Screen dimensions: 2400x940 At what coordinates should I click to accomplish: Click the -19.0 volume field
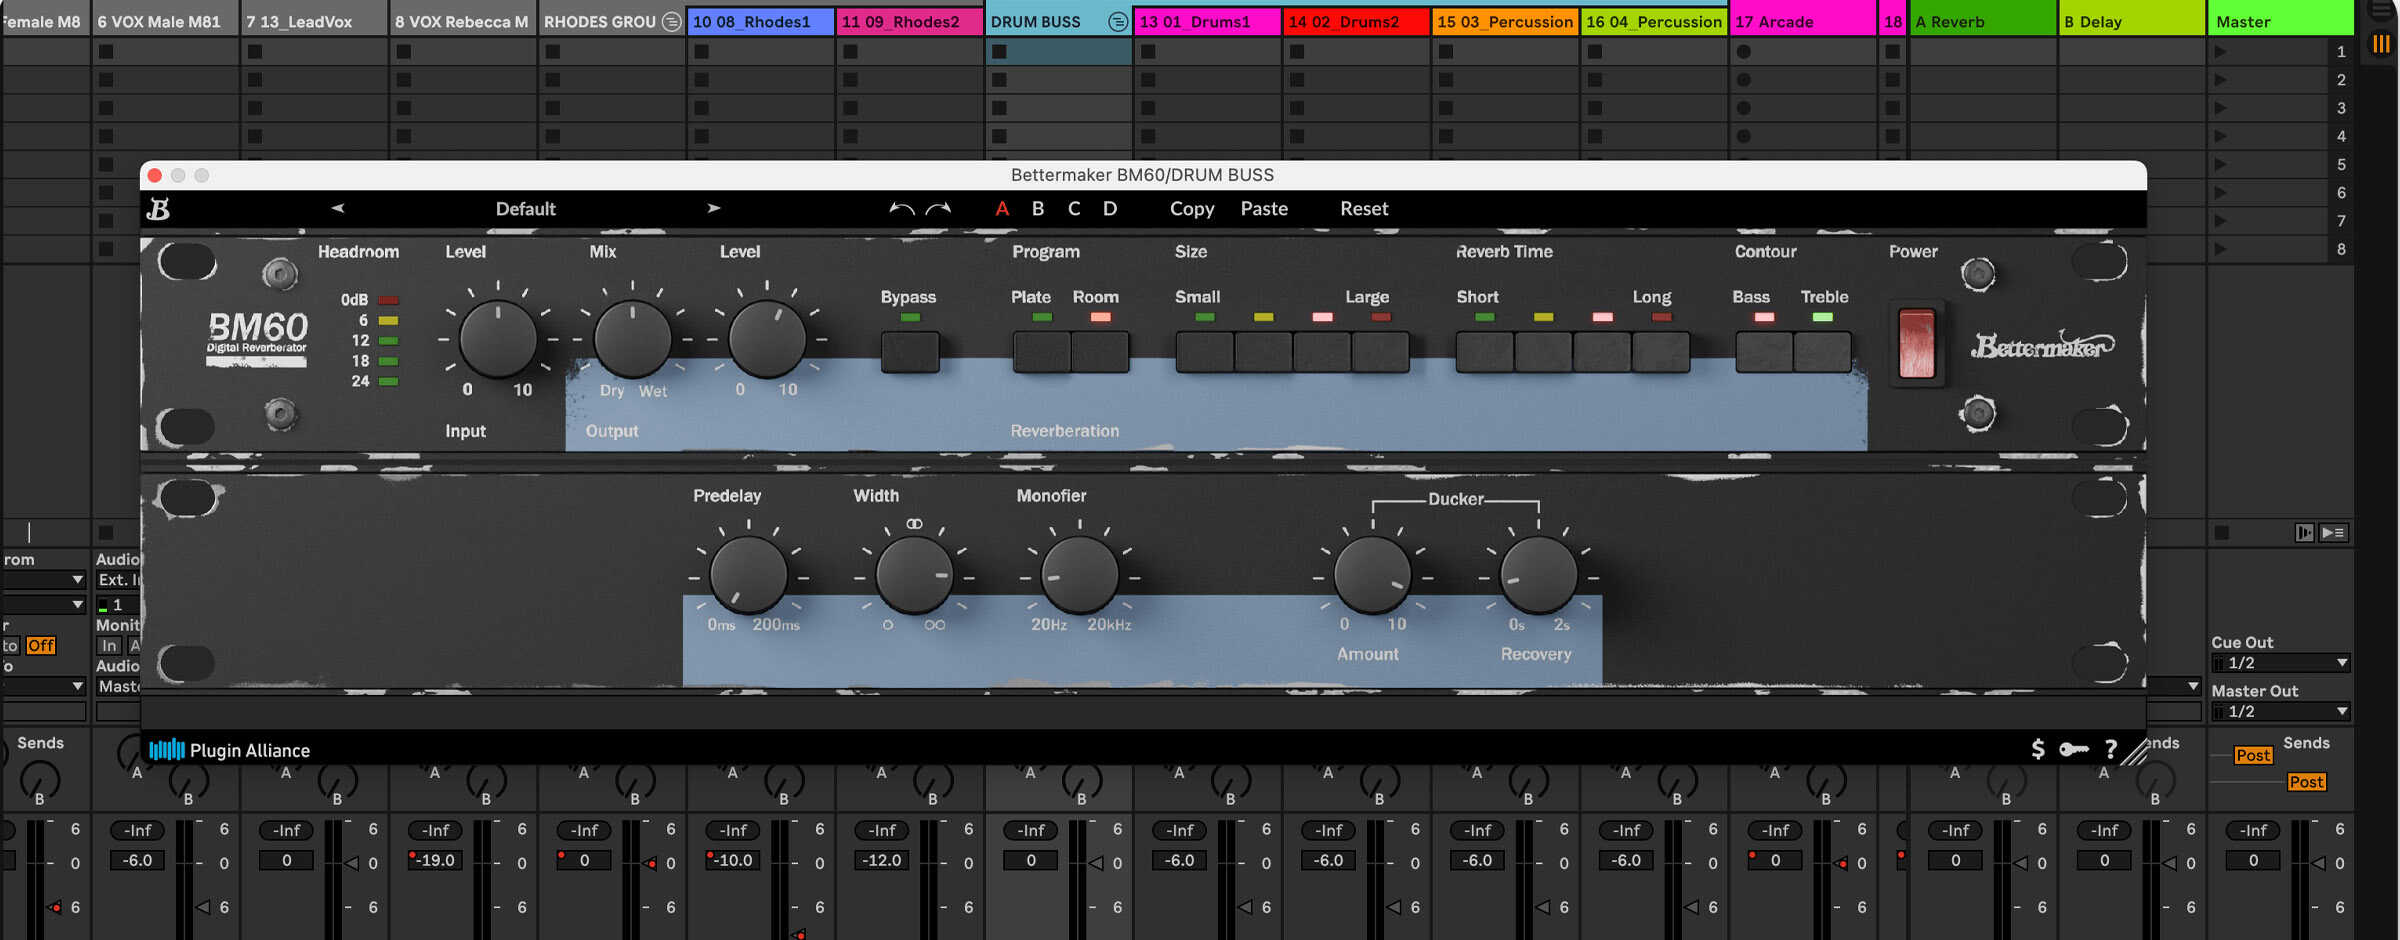(x=435, y=860)
